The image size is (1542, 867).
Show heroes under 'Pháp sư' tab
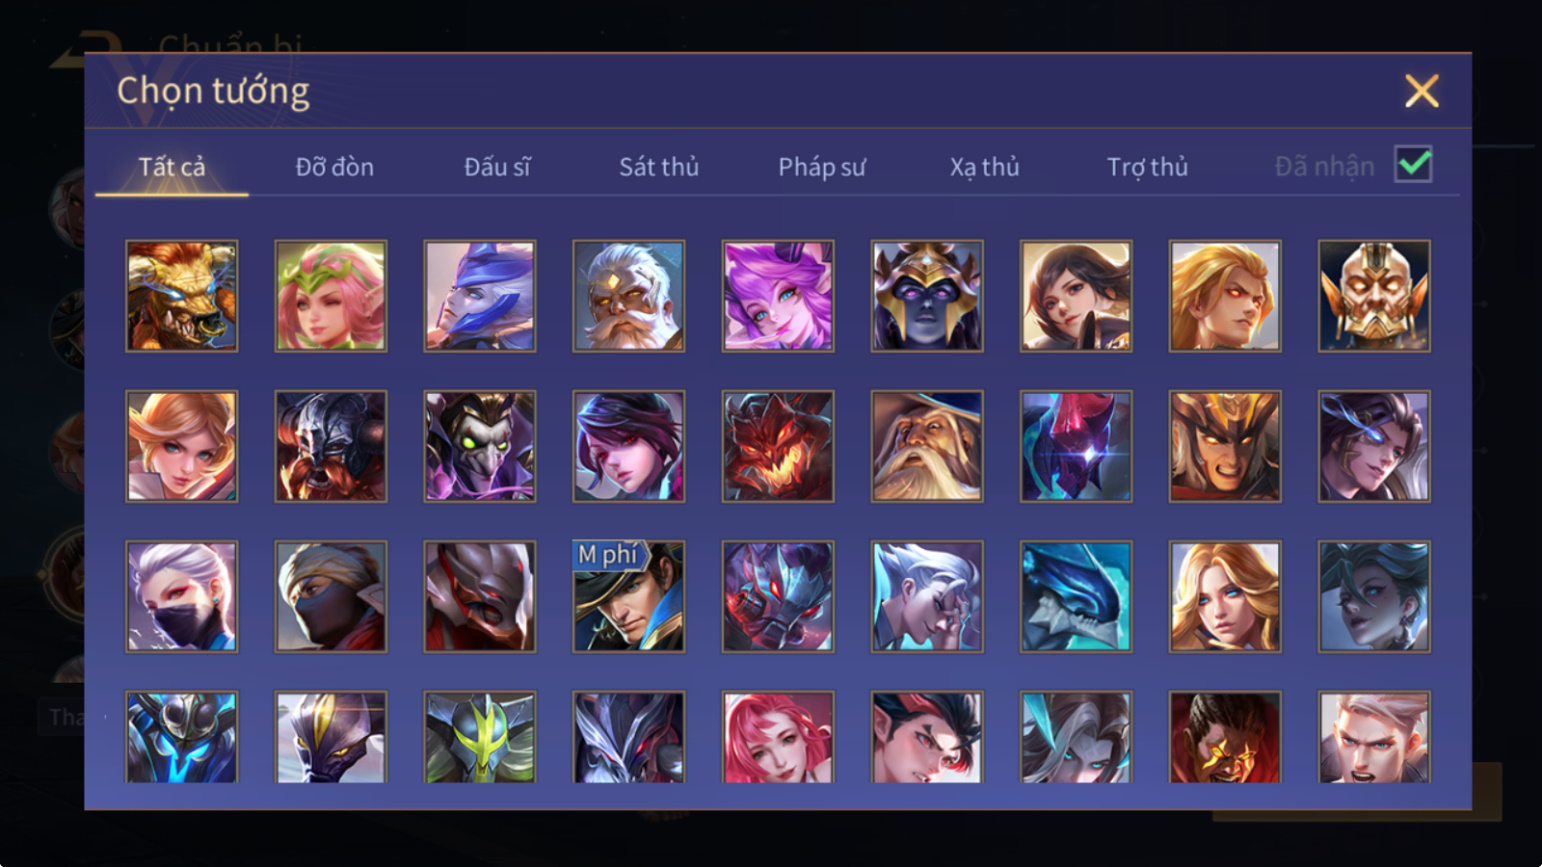[822, 167]
